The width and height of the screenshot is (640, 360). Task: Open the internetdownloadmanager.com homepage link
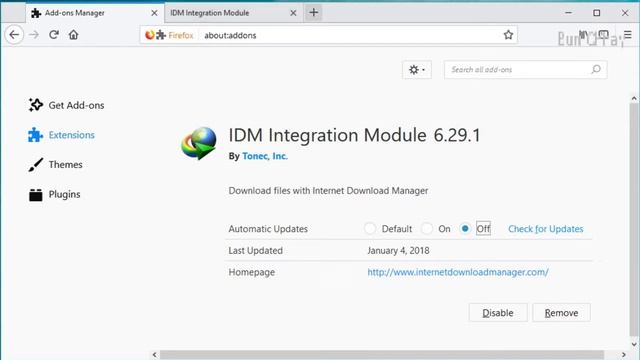(x=458, y=272)
